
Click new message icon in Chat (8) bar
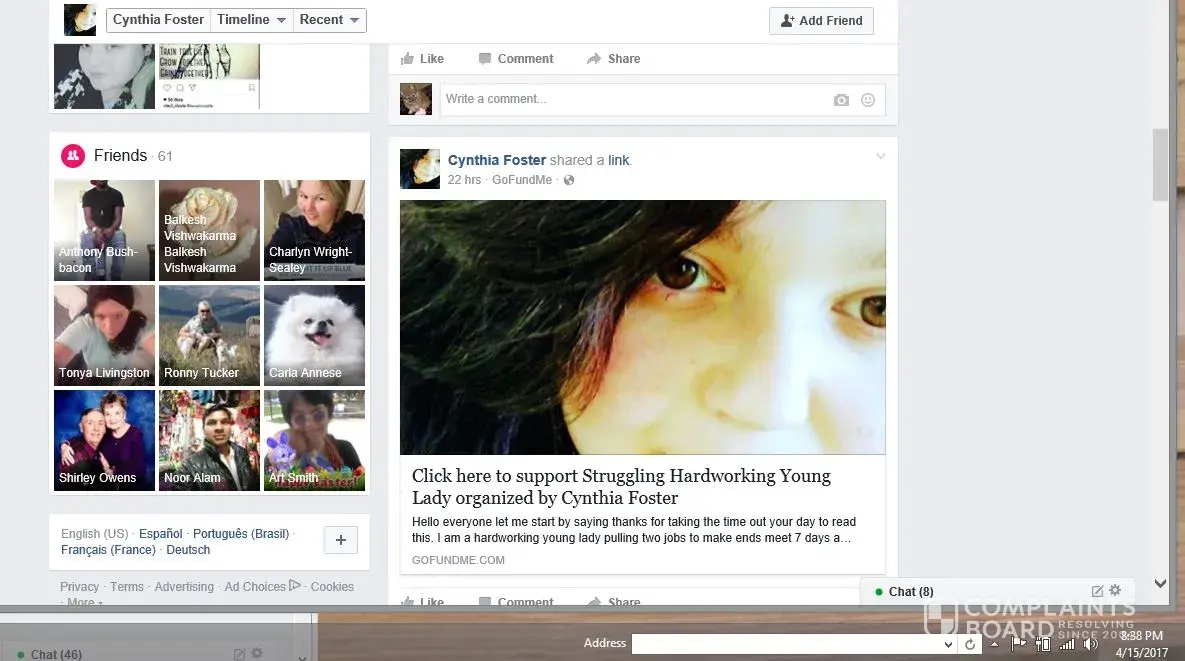coord(1097,591)
